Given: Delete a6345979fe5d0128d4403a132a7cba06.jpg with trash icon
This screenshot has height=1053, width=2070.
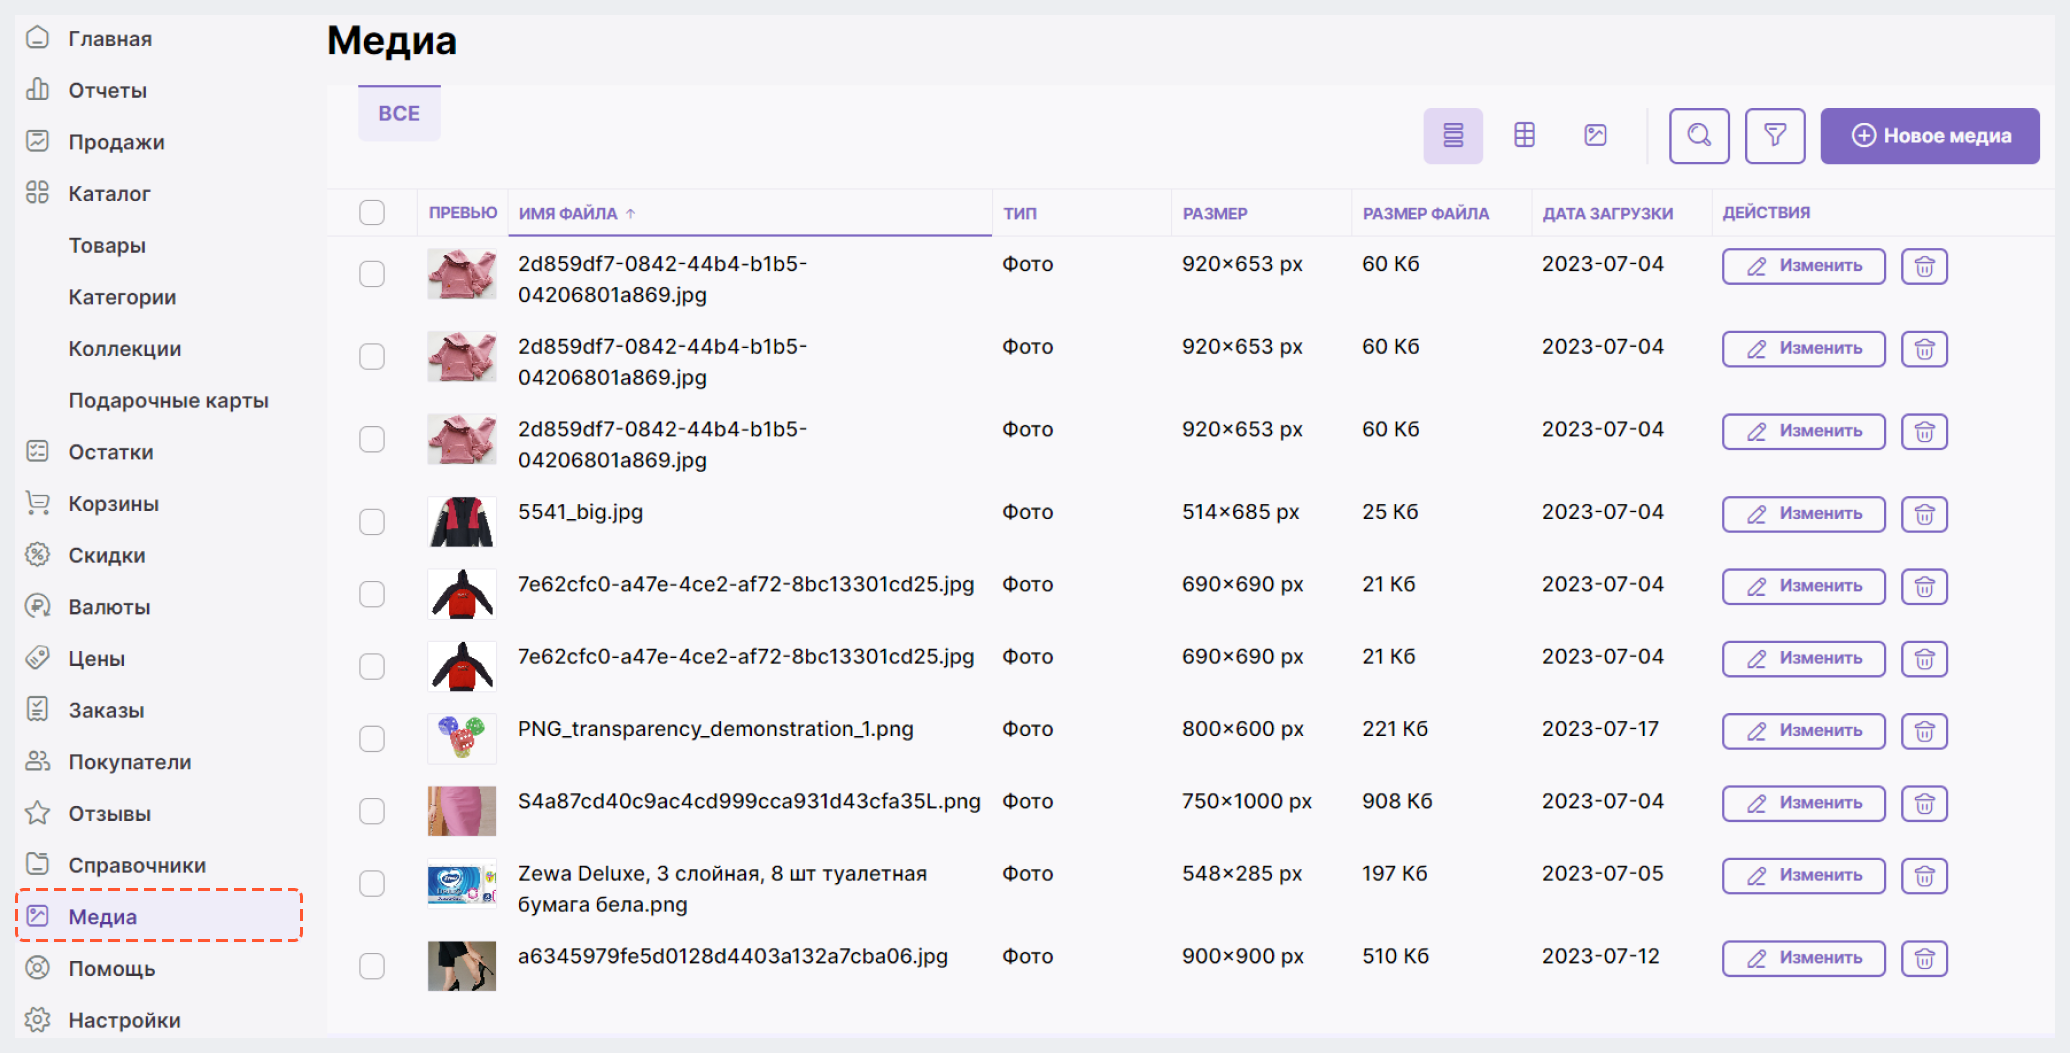Looking at the screenshot, I should [1924, 958].
